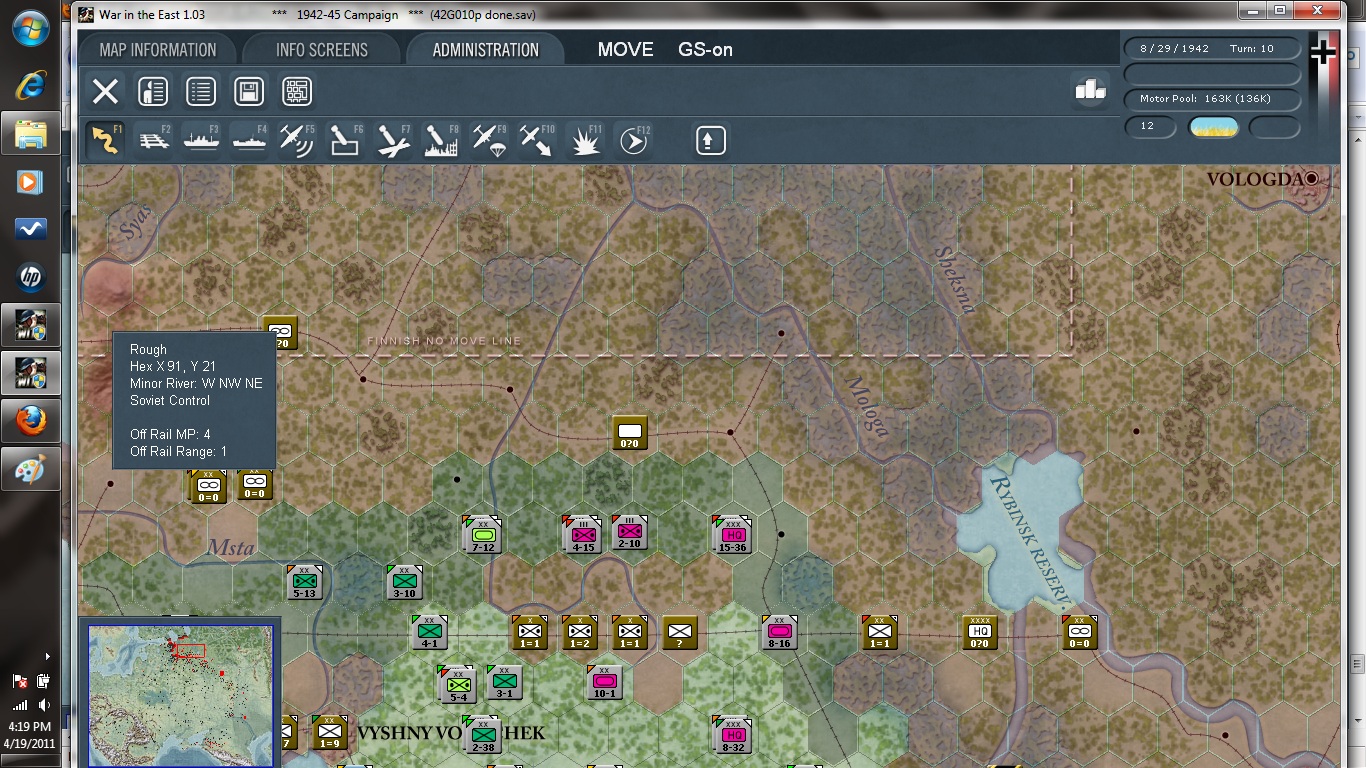Select the F7 bomb airfield icon
This screenshot has width=1366, height=768.
393,140
